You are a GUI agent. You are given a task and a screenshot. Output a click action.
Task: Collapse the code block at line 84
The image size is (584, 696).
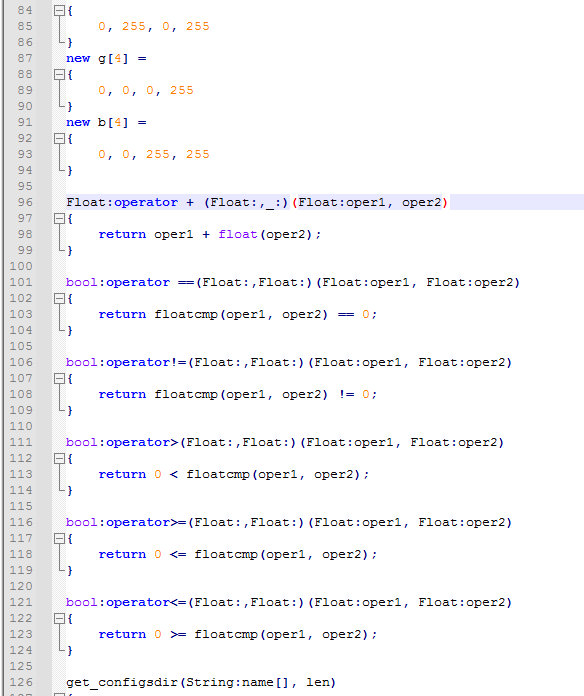59,11
